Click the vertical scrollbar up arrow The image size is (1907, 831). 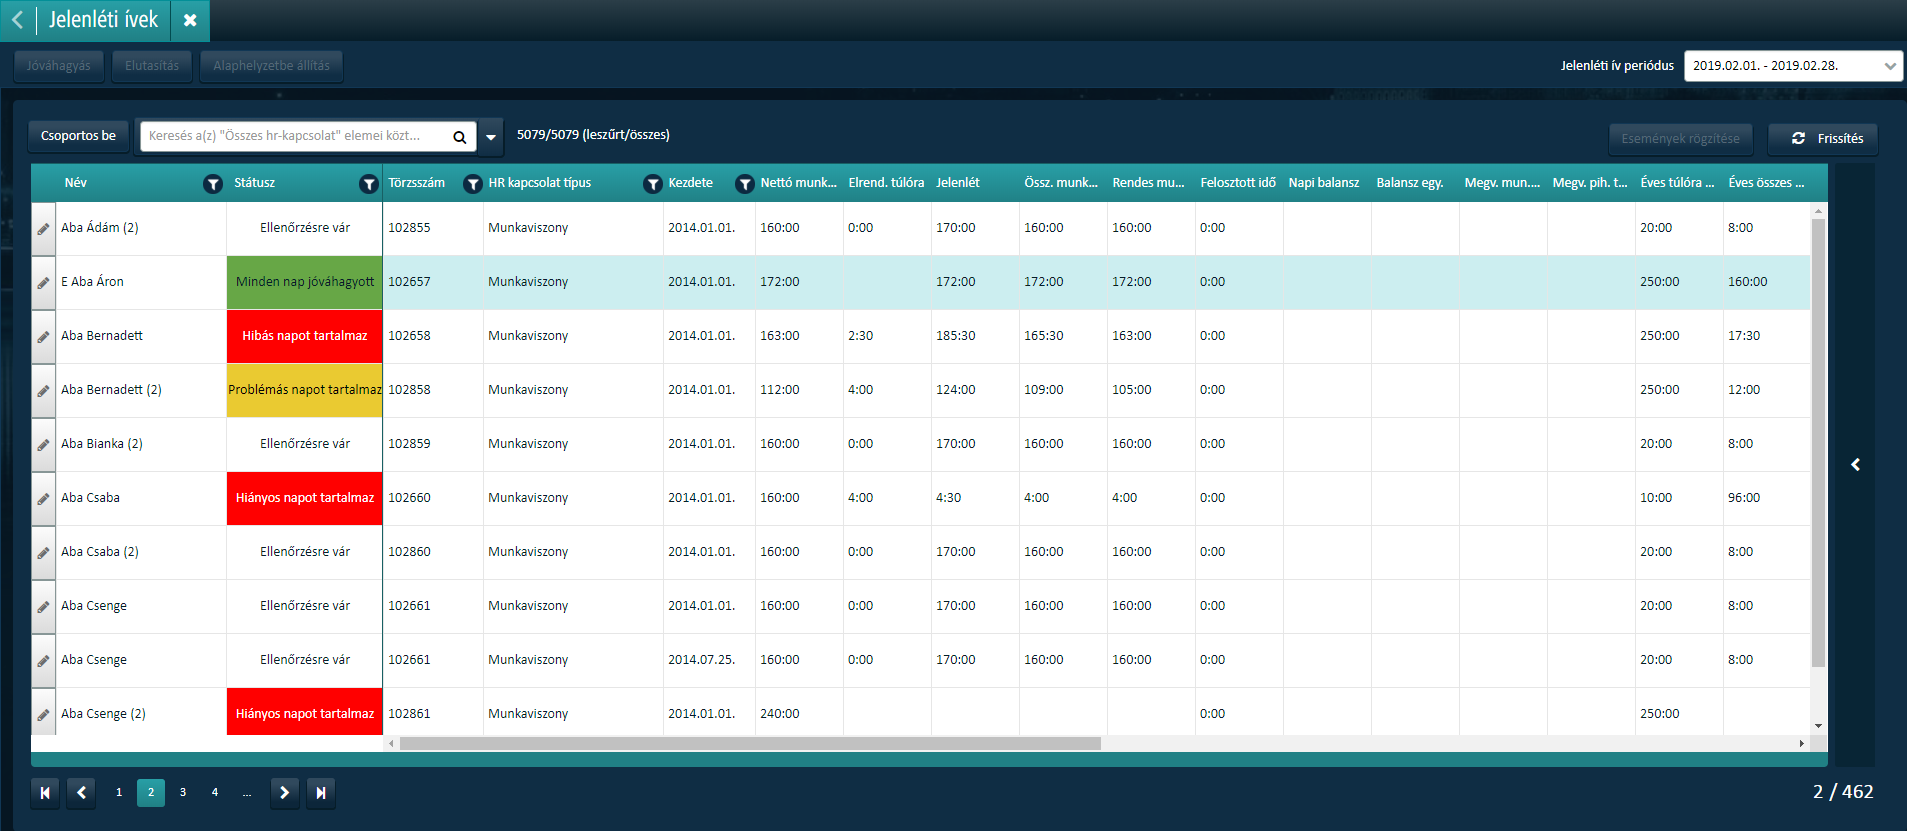point(1818,211)
